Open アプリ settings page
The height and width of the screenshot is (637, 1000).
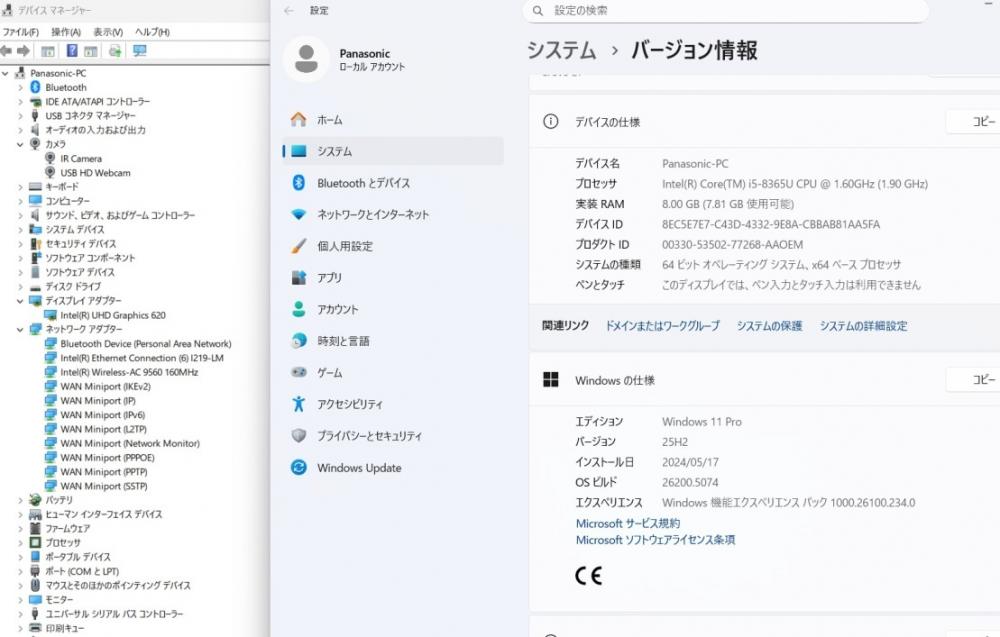[393, 278]
